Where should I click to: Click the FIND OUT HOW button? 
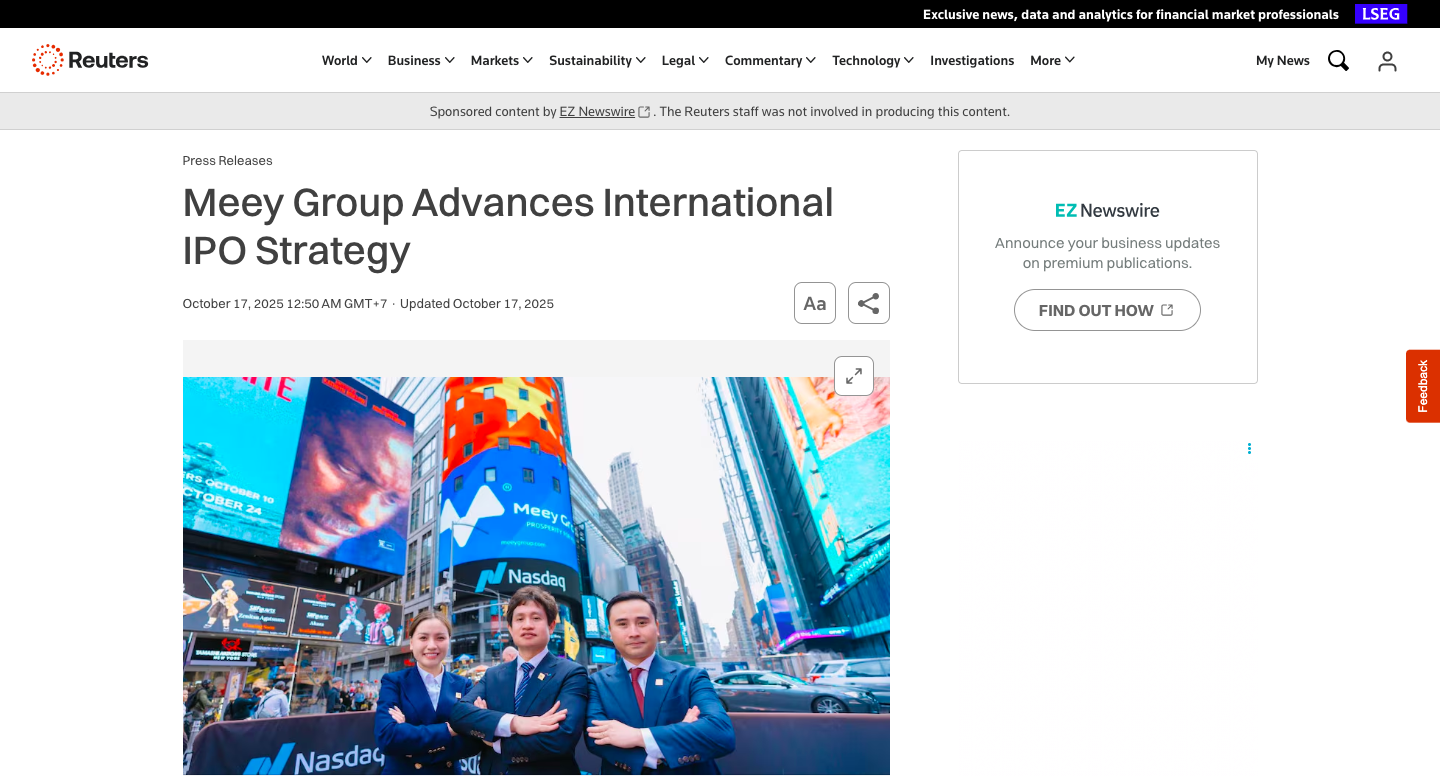coord(1106,310)
